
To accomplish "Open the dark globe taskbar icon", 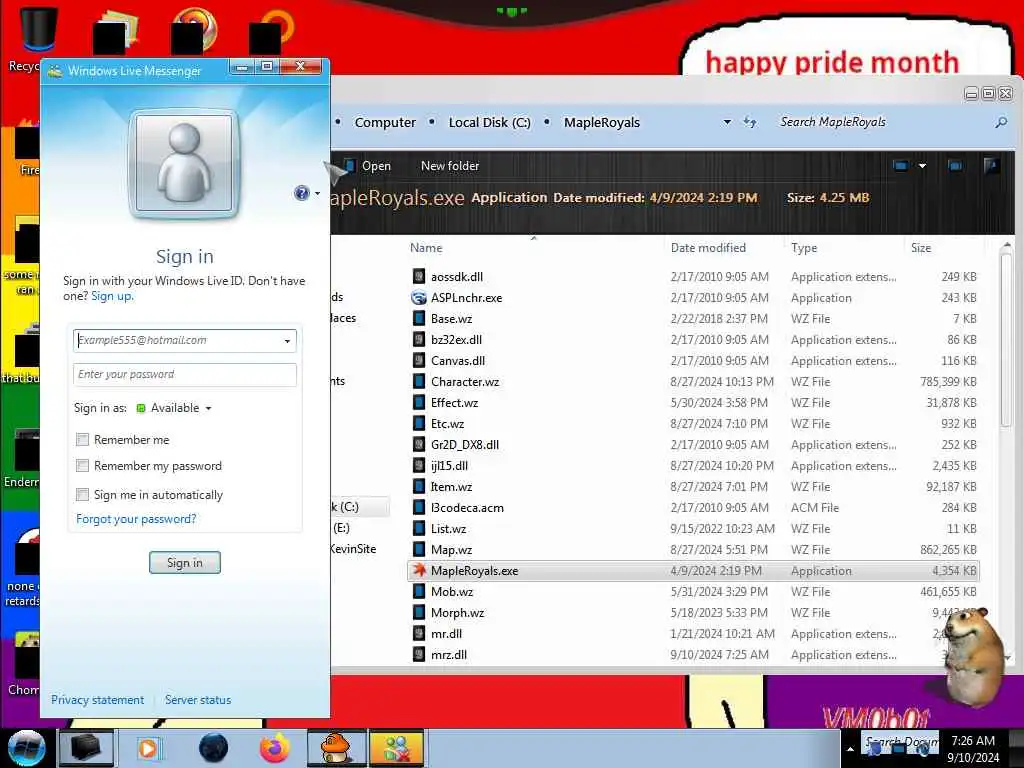I will tap(214, 748).
